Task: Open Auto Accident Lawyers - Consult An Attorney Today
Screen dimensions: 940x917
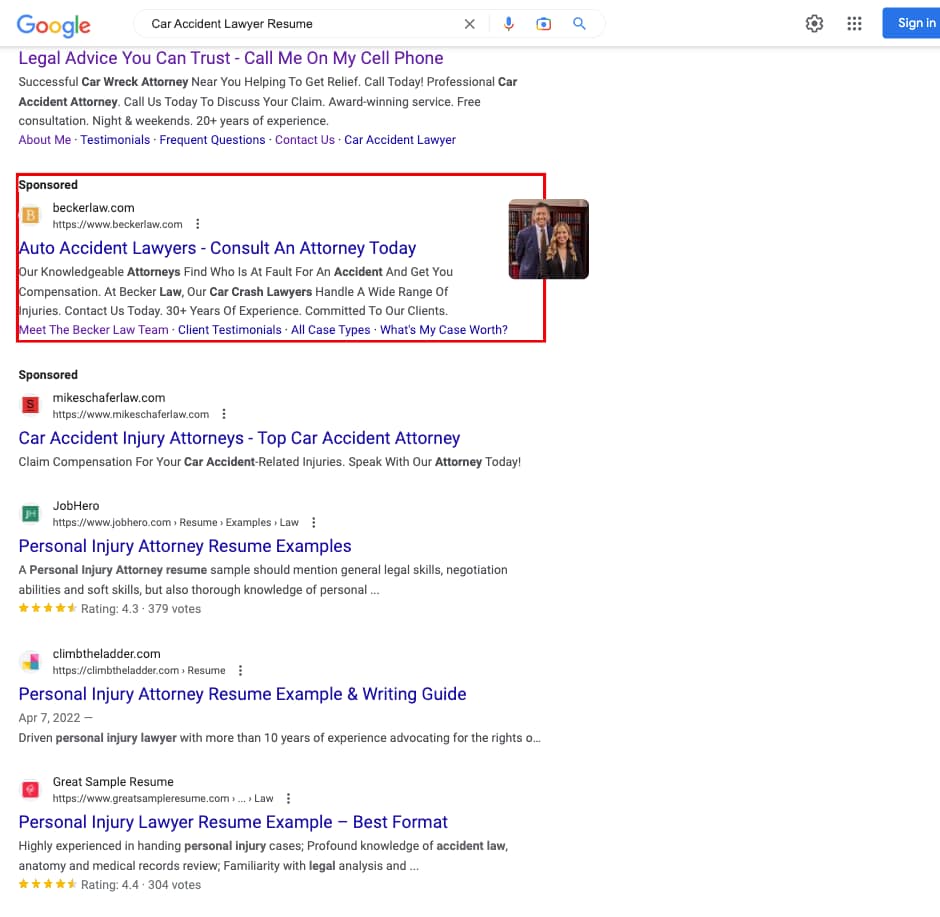Action: tap(217, 248)
